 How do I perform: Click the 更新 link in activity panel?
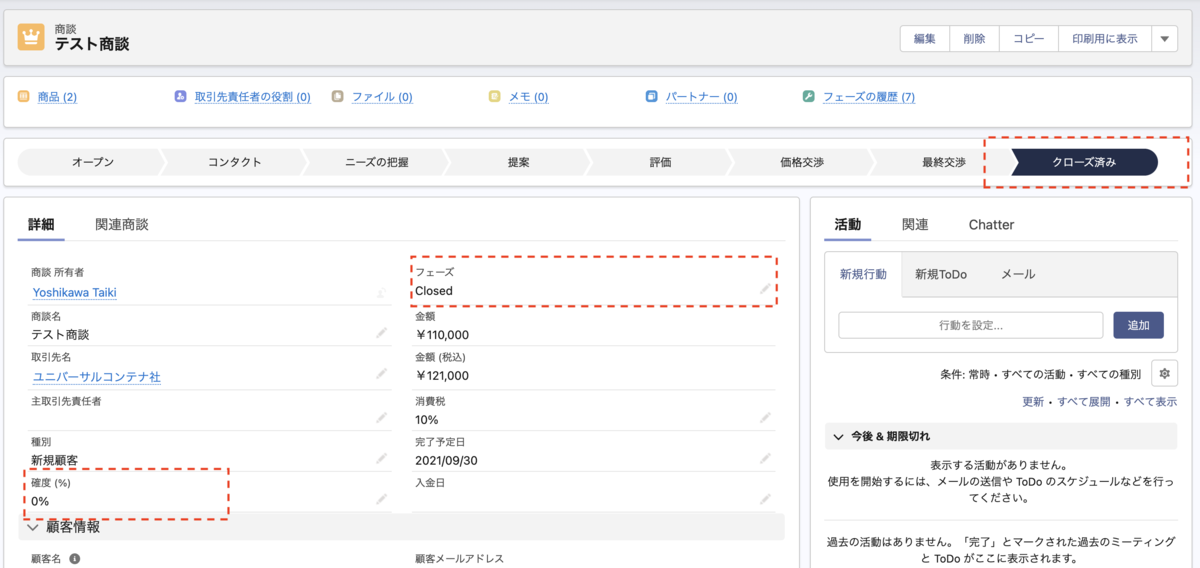[1033, 401]
